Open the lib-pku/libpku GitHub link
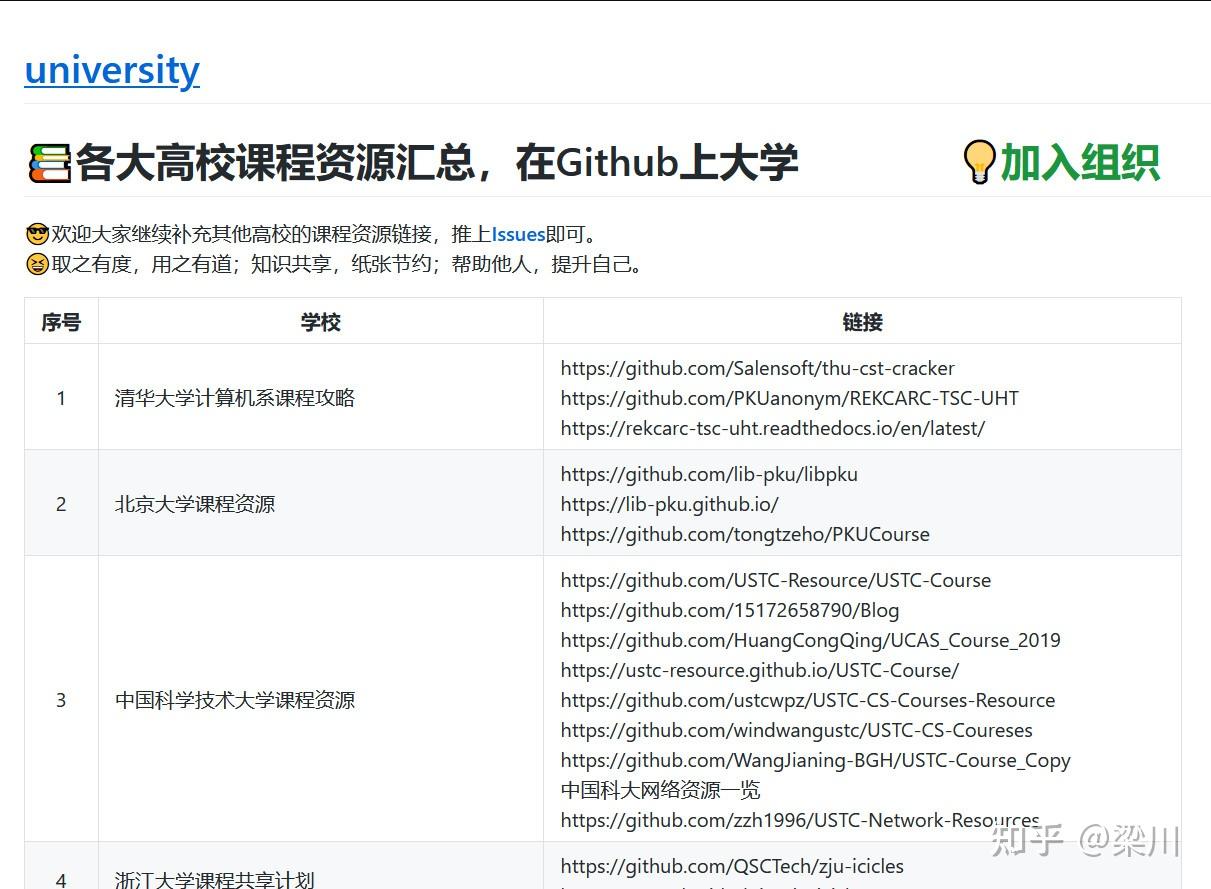 pos(709,474)
